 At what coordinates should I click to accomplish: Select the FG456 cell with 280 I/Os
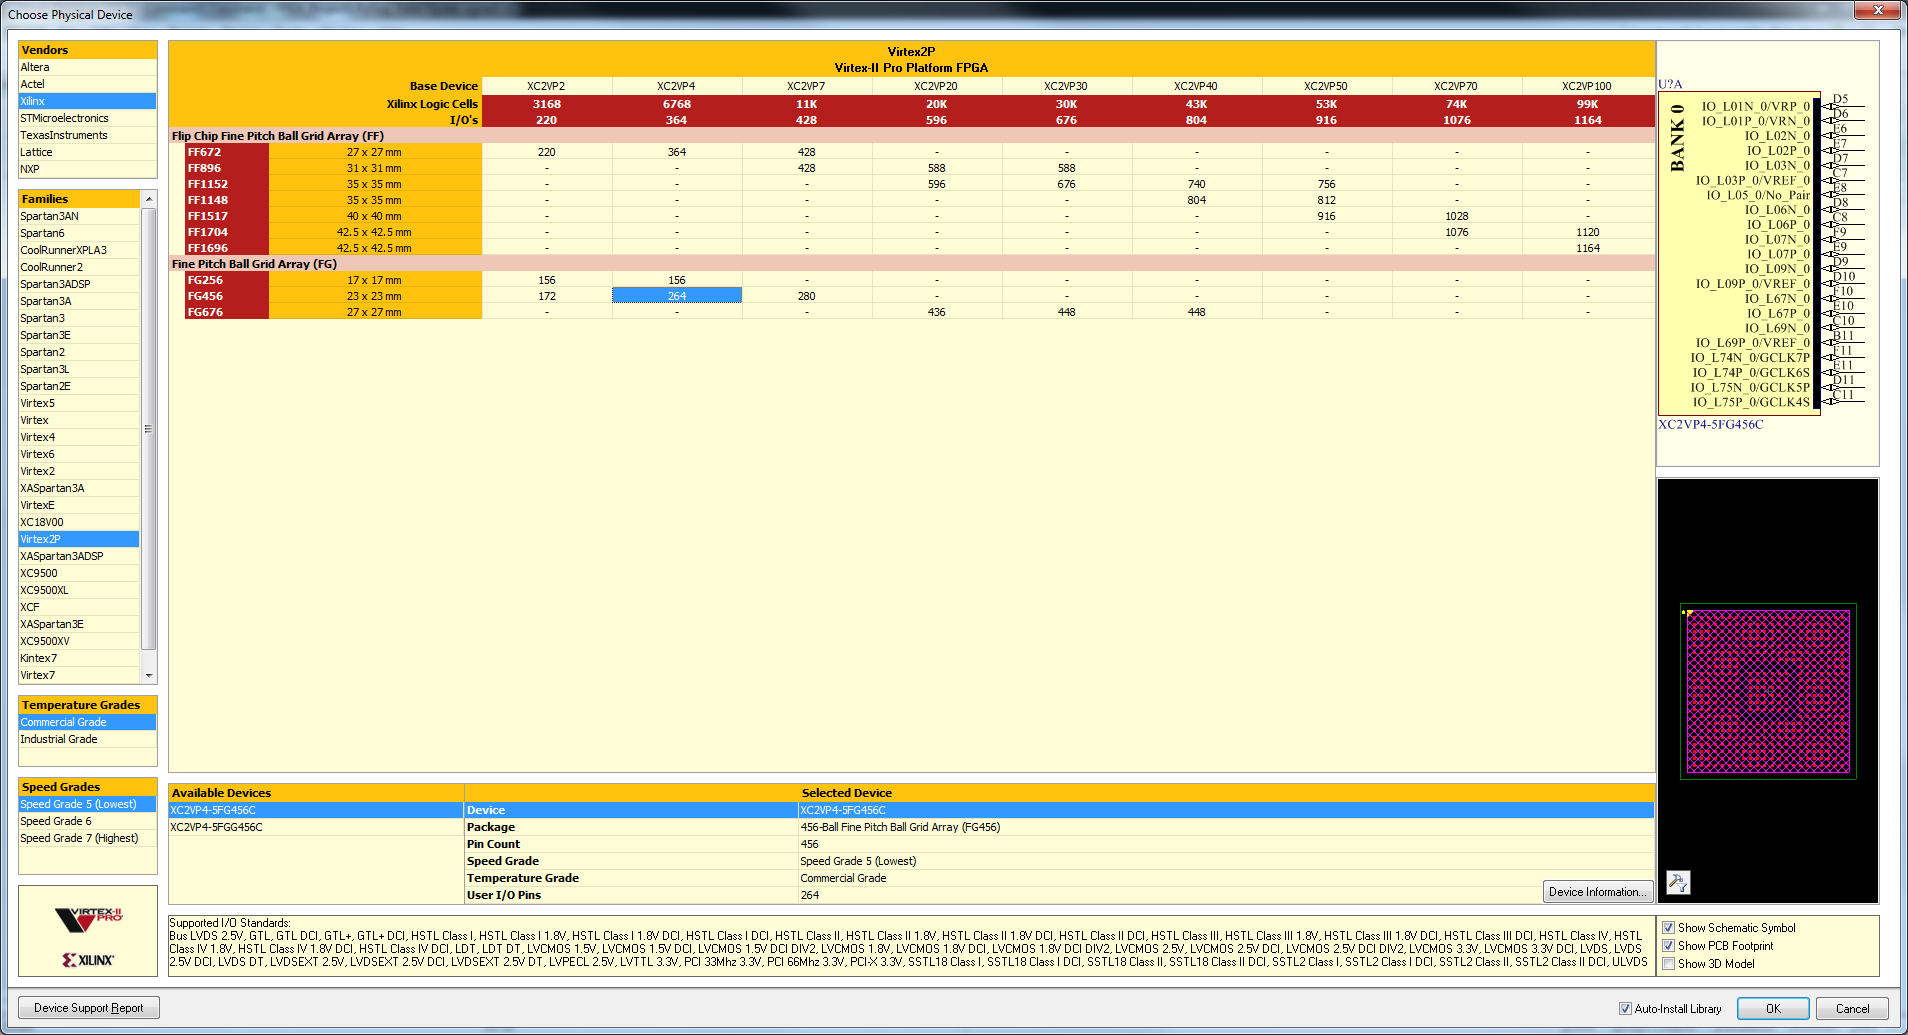[x=806, y=296]
